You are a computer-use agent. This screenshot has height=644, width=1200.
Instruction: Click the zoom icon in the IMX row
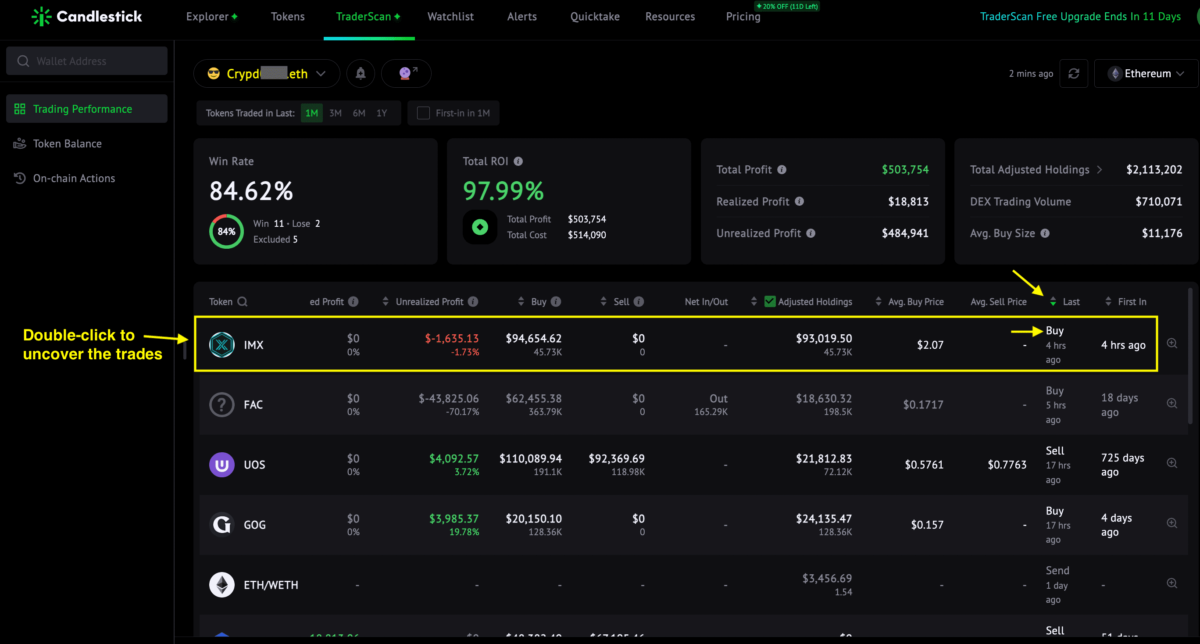pyautogui.click(x=1172, y=344)
